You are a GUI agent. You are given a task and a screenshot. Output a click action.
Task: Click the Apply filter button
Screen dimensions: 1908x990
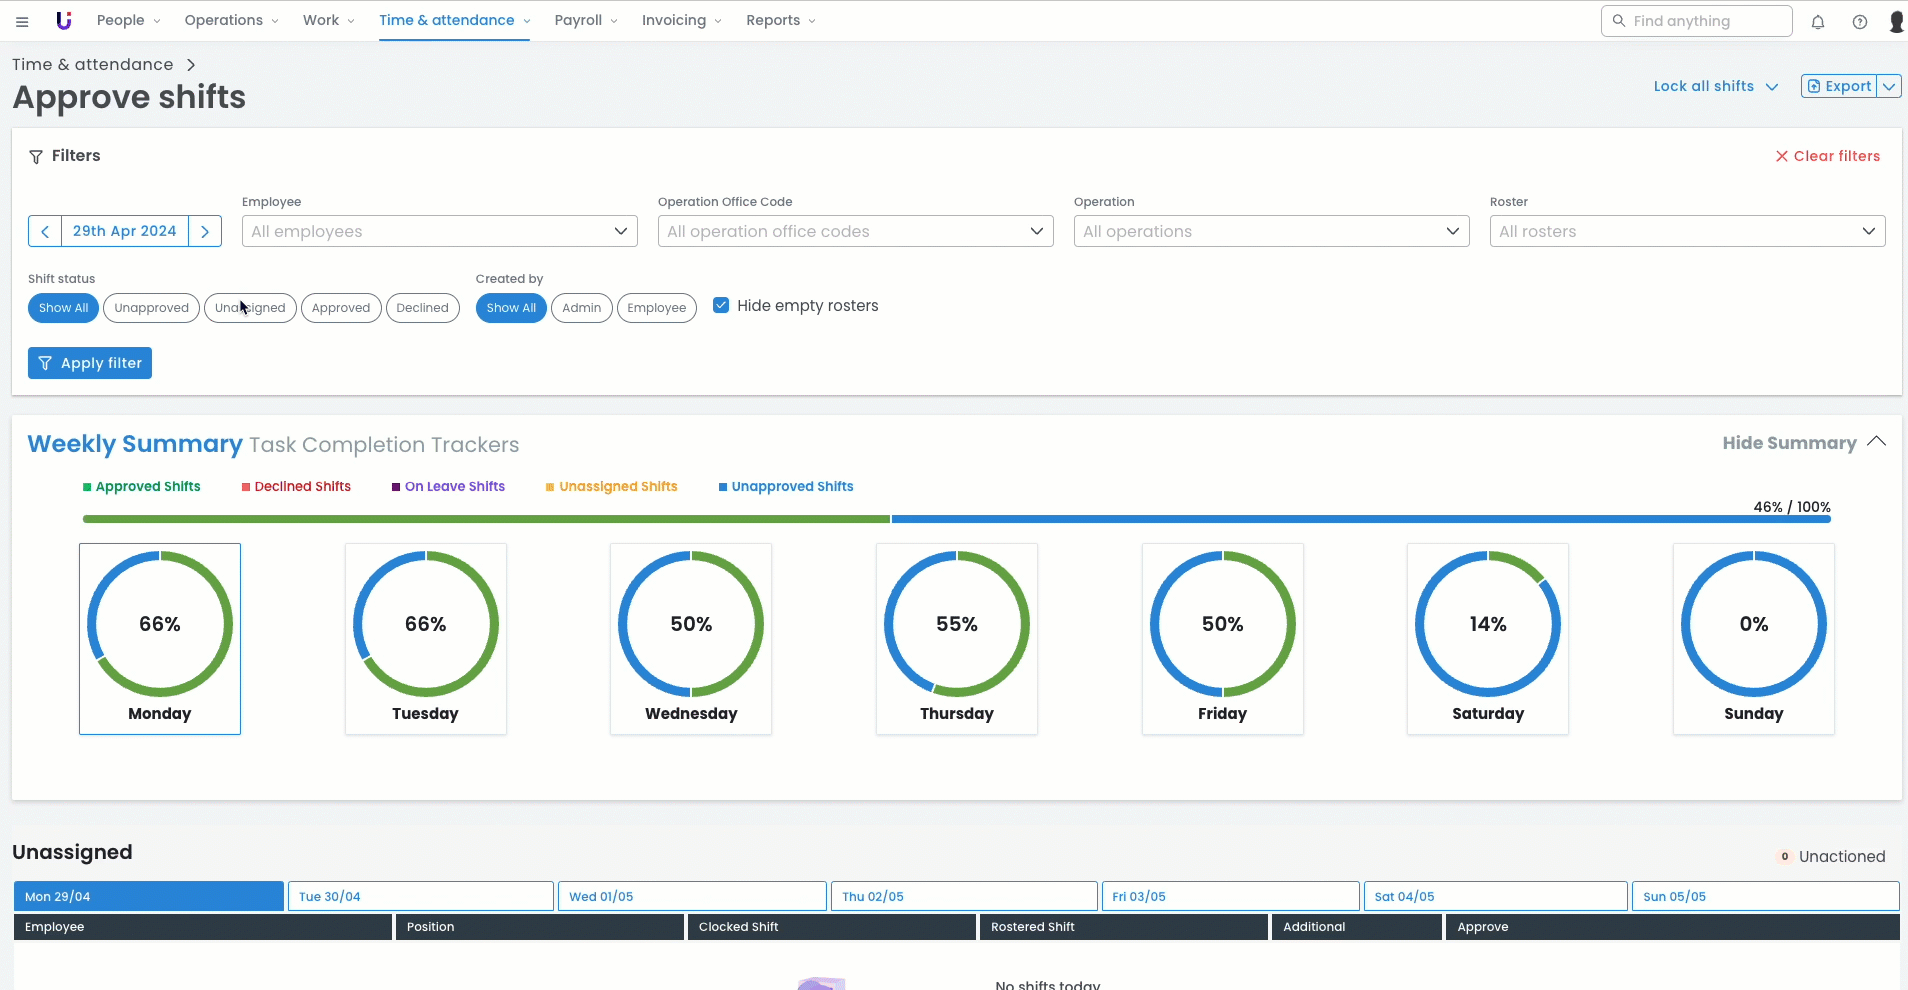coord(90,363)
